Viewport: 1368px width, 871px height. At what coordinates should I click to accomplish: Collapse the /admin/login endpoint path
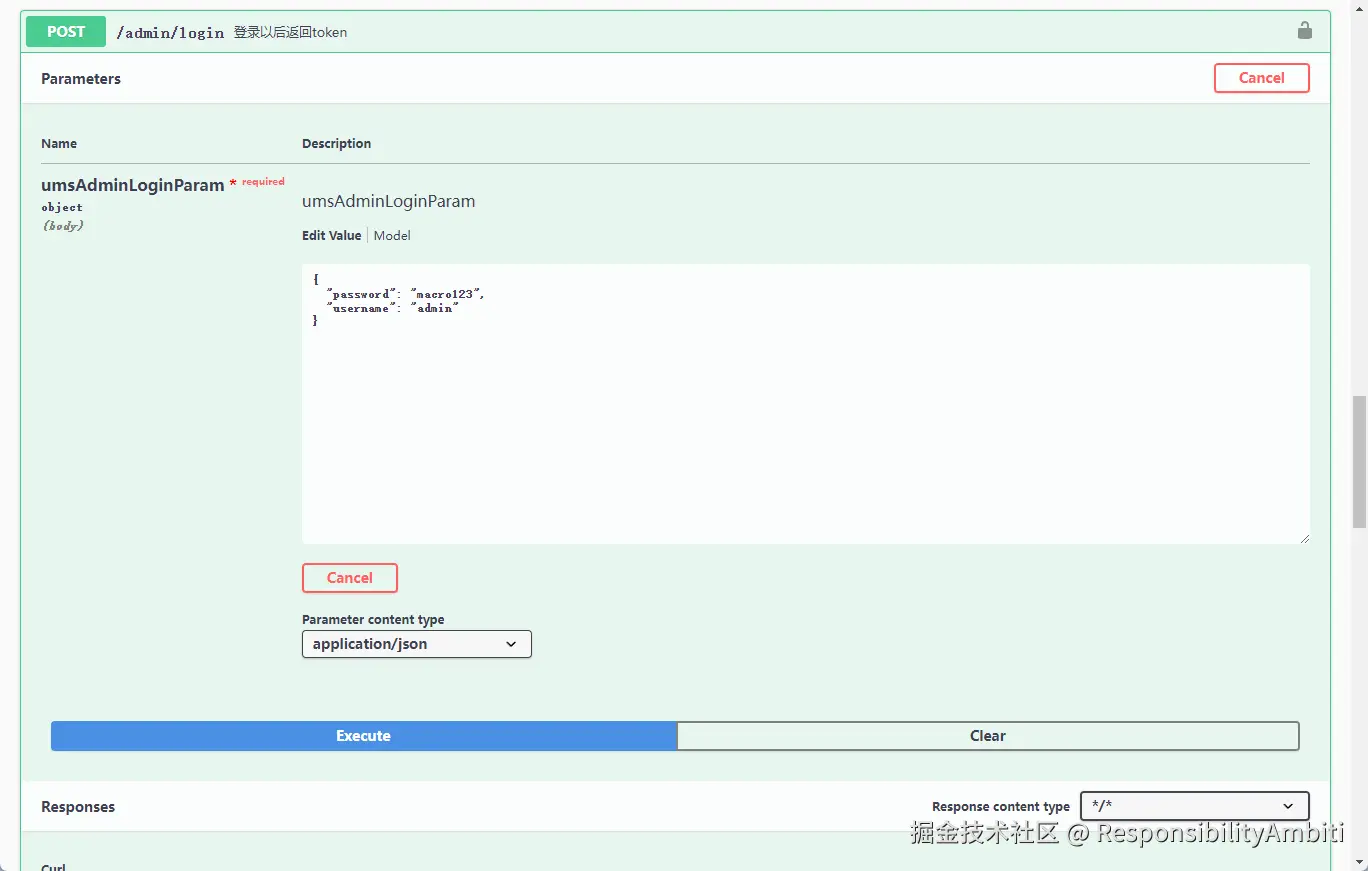point(170,32)
